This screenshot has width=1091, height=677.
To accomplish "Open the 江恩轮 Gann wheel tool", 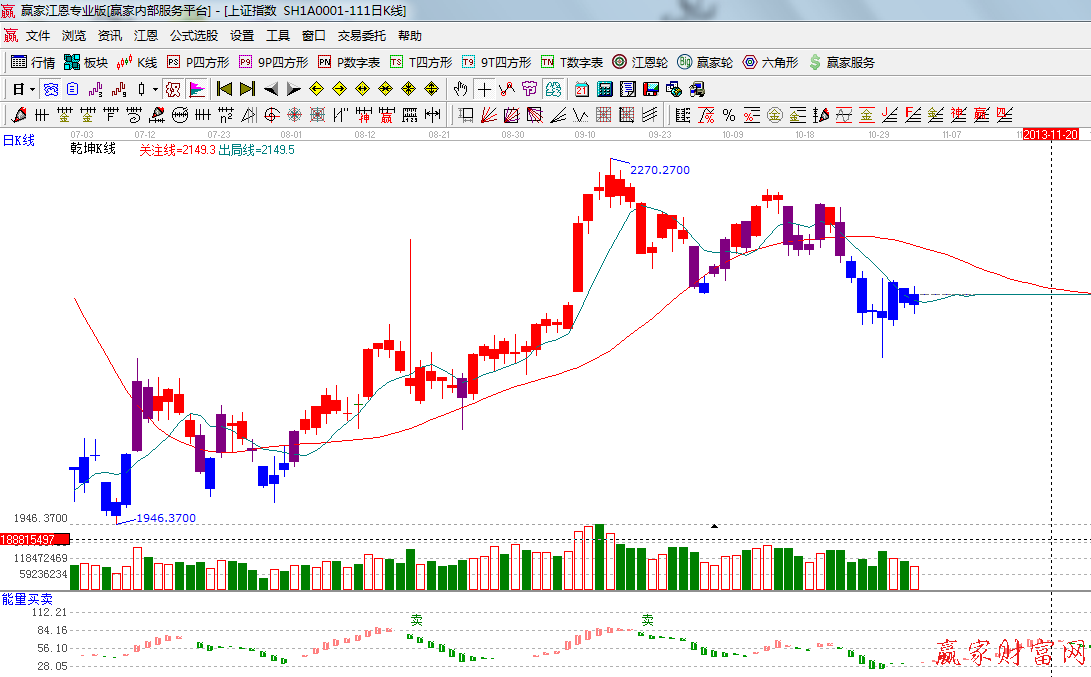I will [640, 62].
